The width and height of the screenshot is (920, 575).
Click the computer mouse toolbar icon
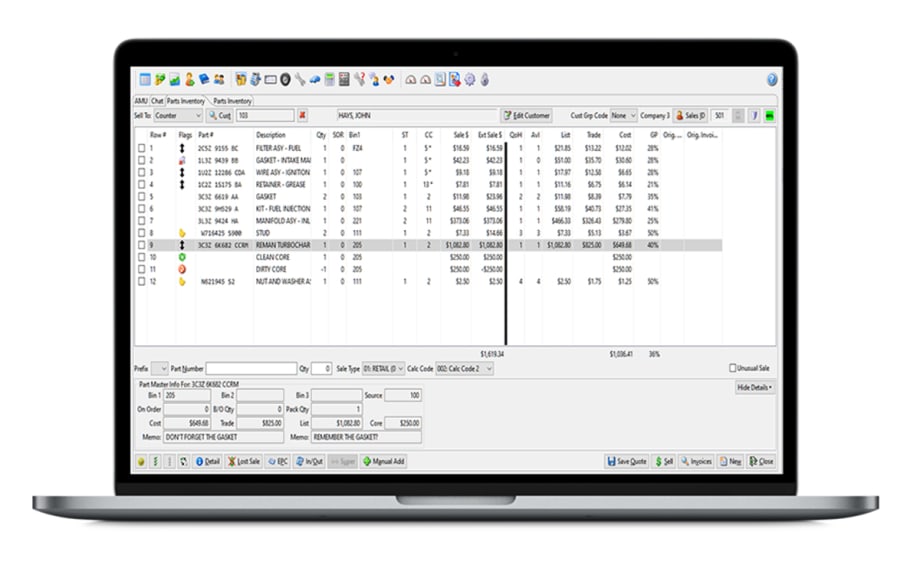pos(485,79)
